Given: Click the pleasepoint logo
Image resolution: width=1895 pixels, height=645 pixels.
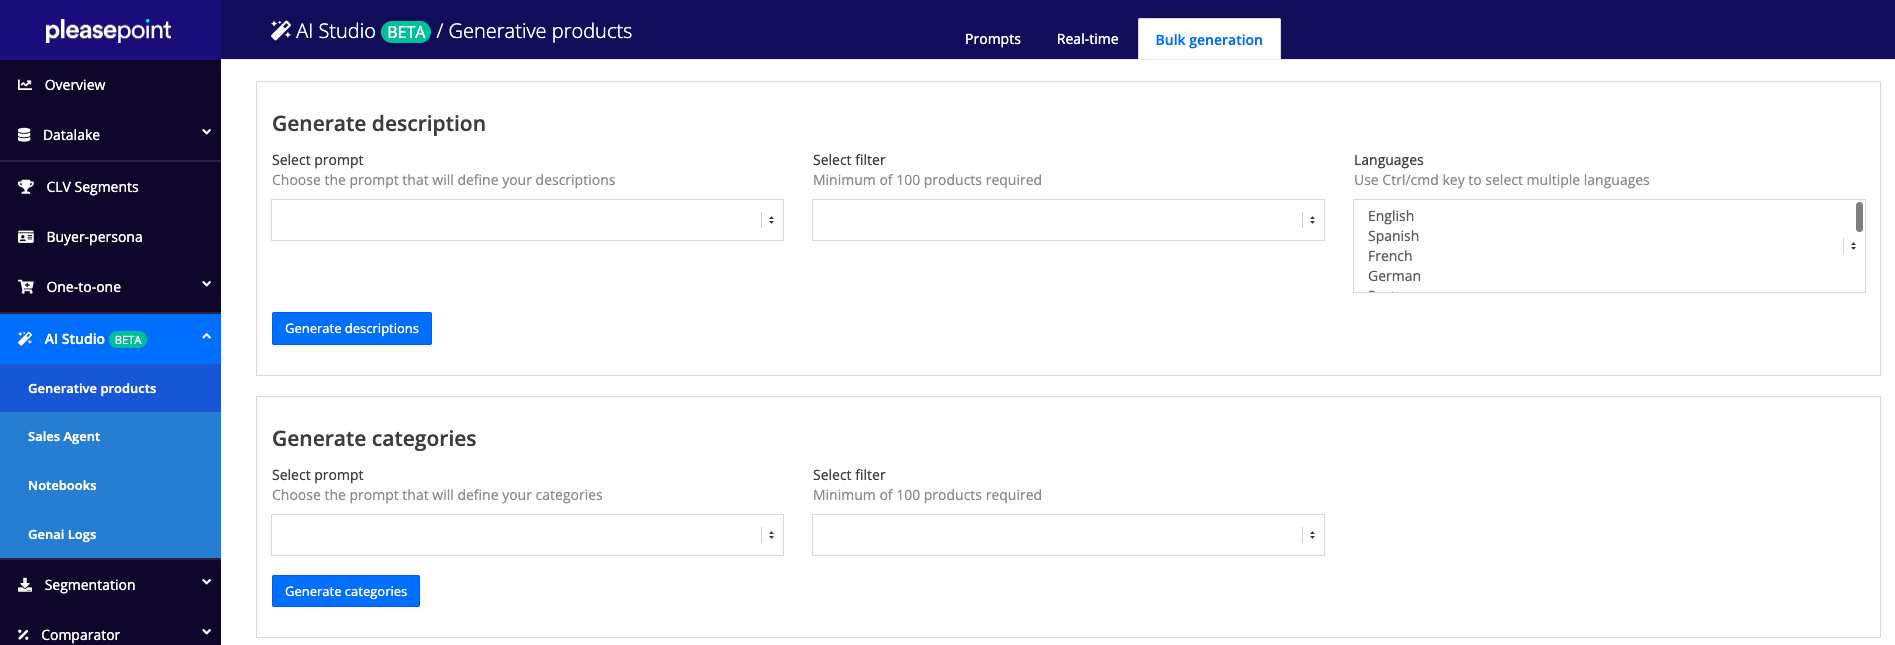Looking at the screenshot, I should tap(108, 30).
